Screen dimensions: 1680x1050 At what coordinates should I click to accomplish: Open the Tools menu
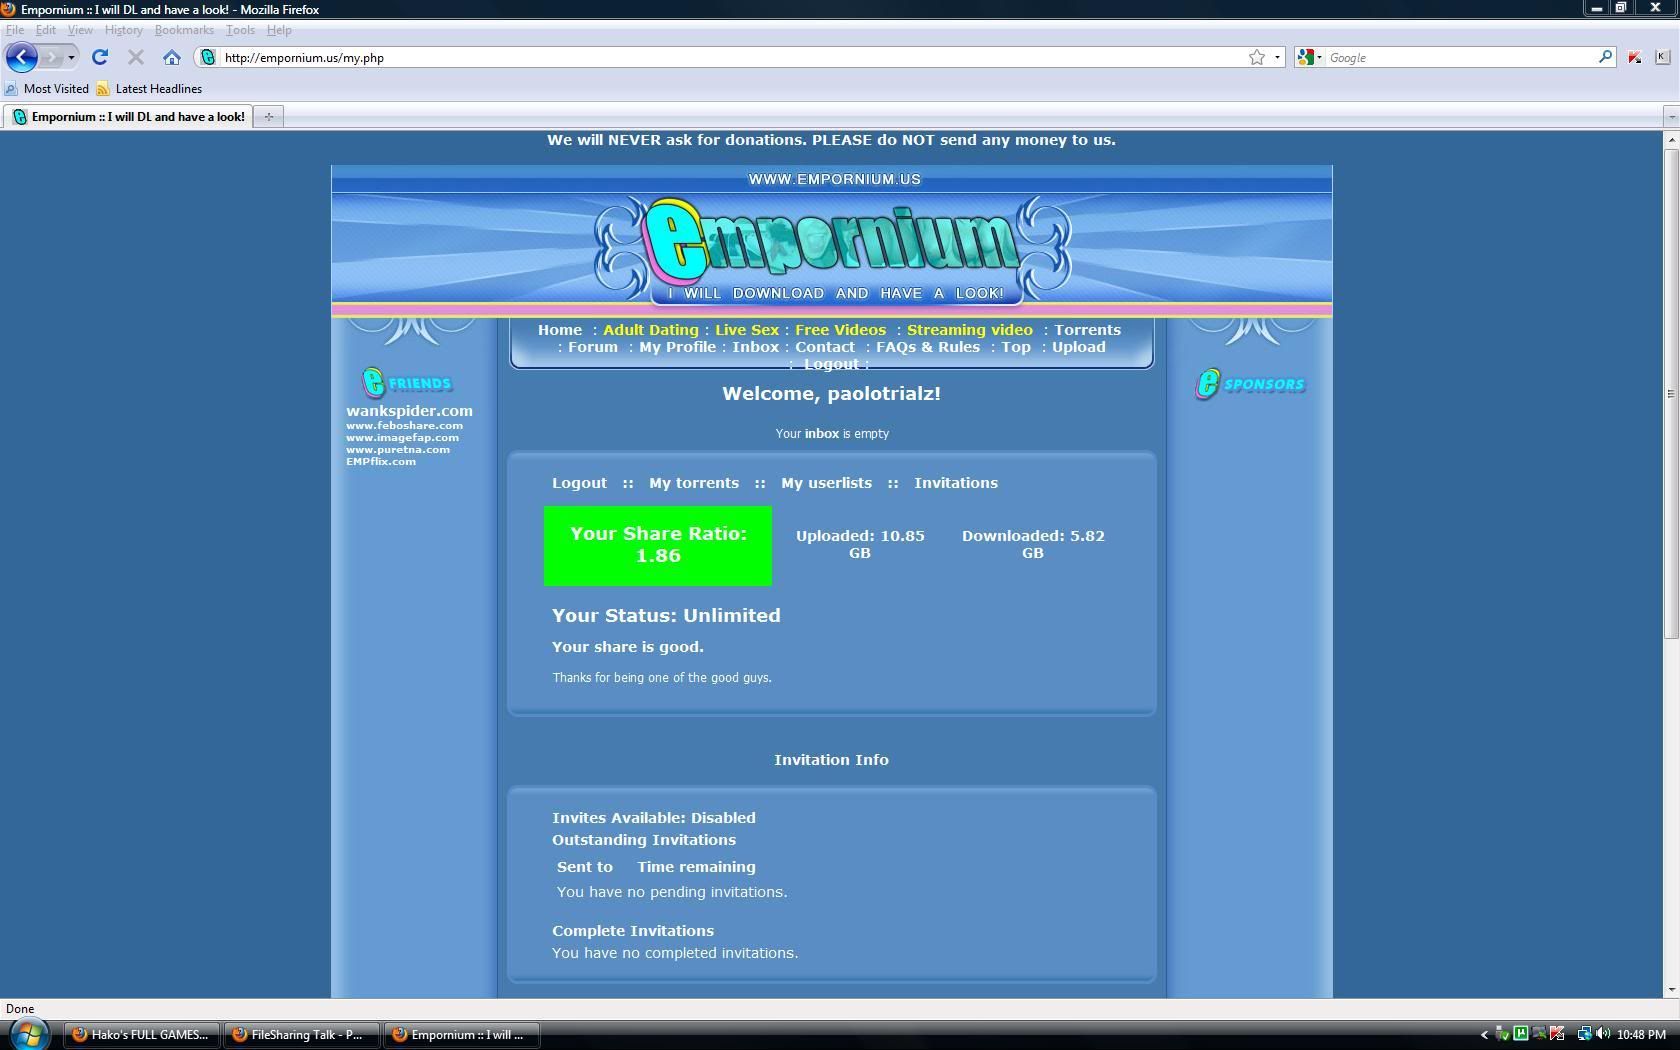pyautogui.click(x=240, y=30)
